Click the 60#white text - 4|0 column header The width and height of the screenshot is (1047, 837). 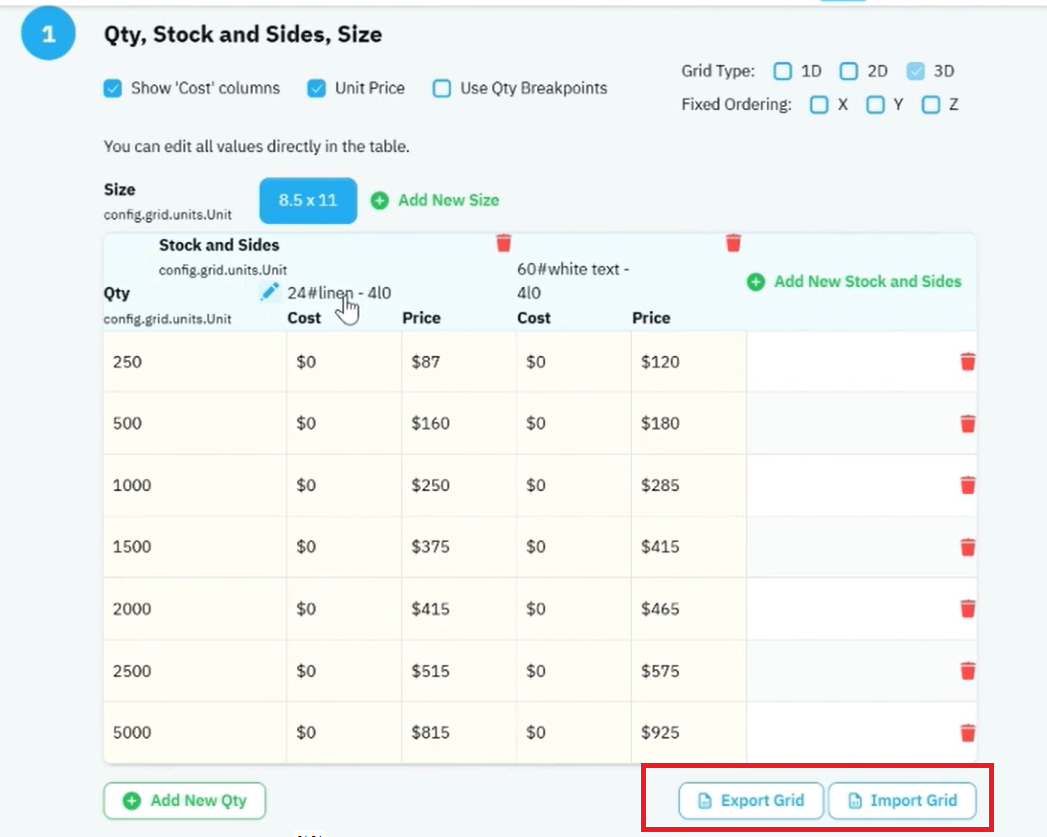pyautogui.click(x=573, y=281)
